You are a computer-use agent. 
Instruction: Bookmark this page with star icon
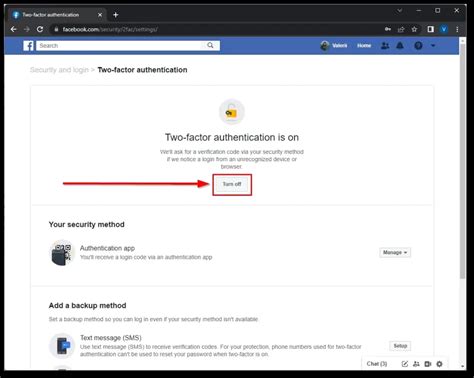coord(414,29)
